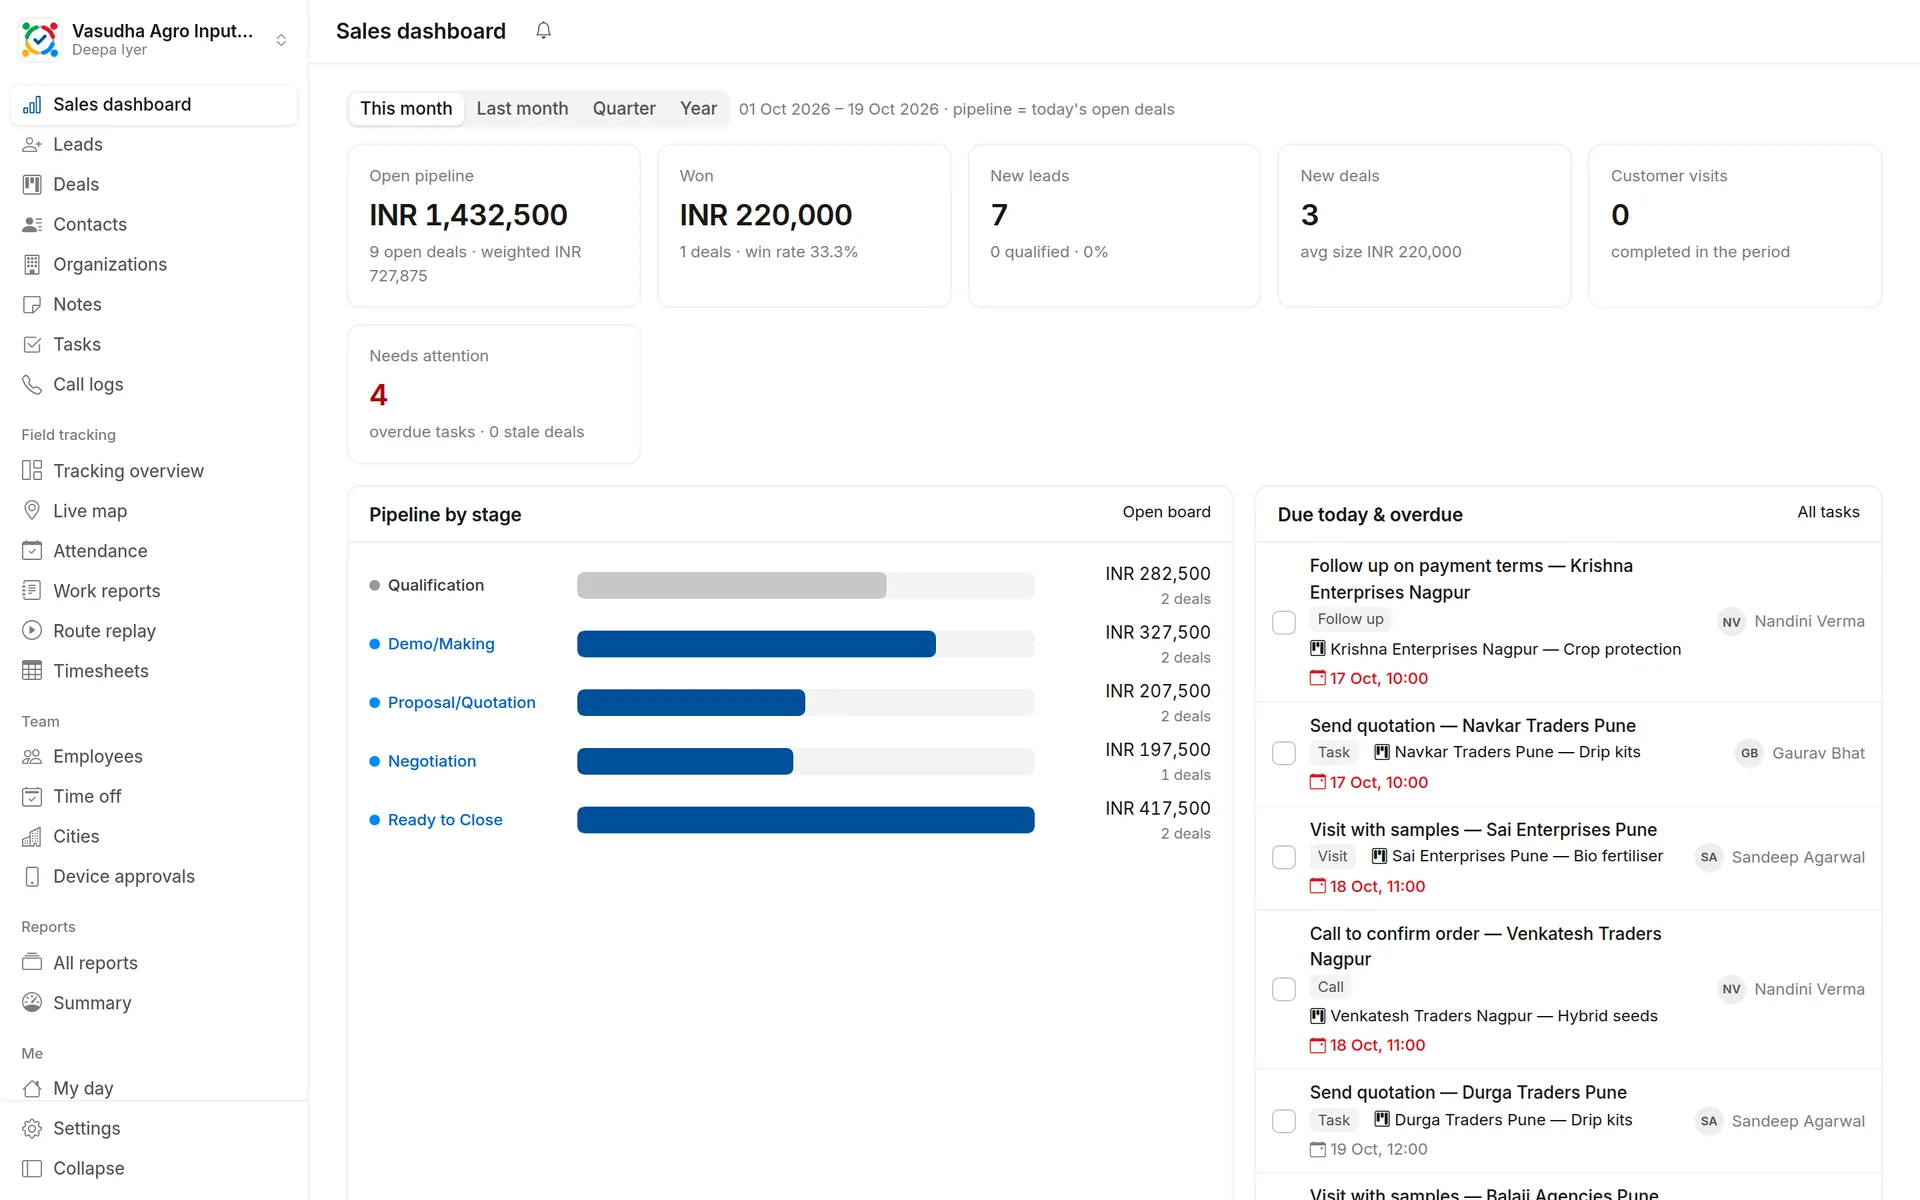Click the Notes sidebar icon
Viewport: 1920px width, 1200px height.
tap(32, 304)
